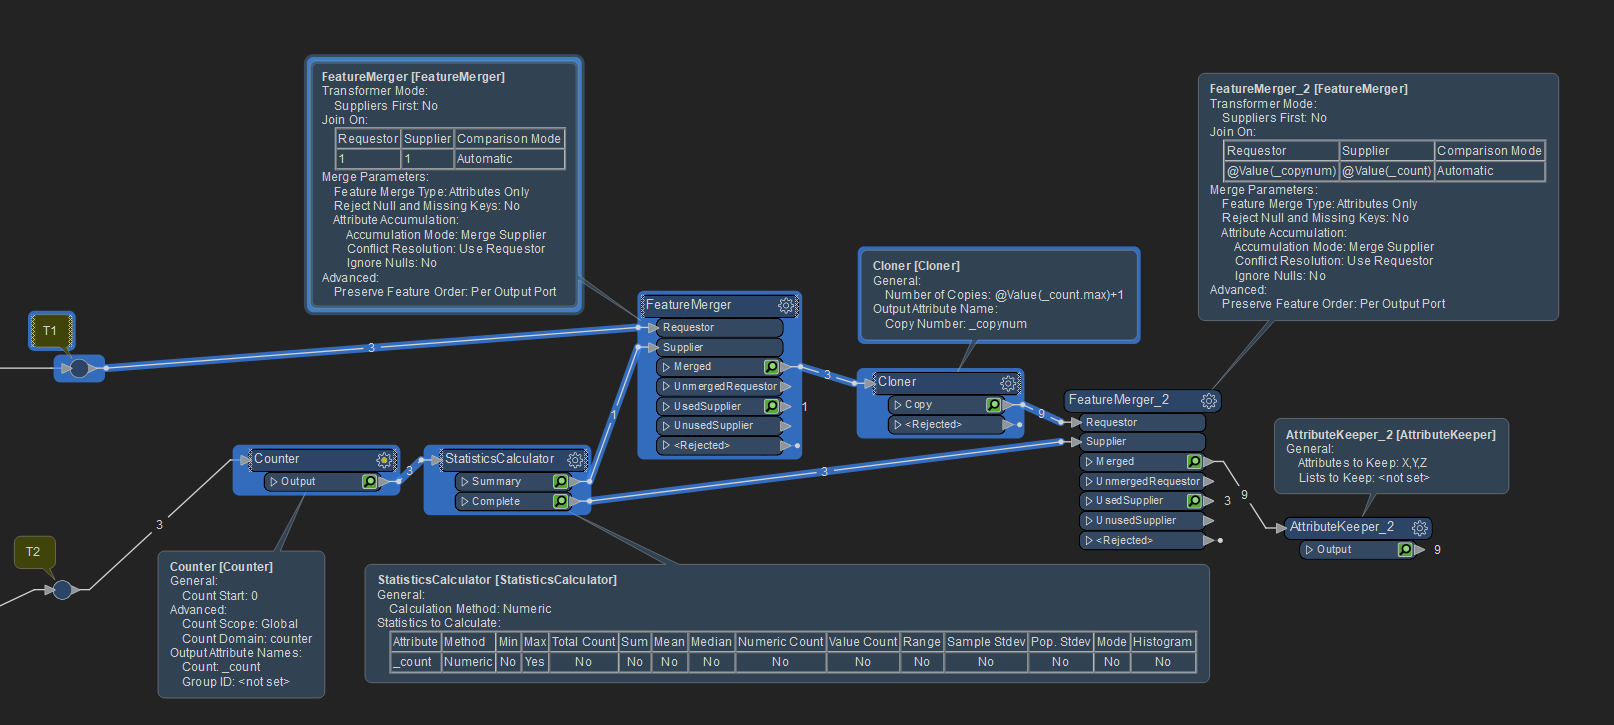The width and height of the screenshot is (1614, 725).
Task: Expand FeatureMerger Rejected port attributes
Action: pos(666,445)
